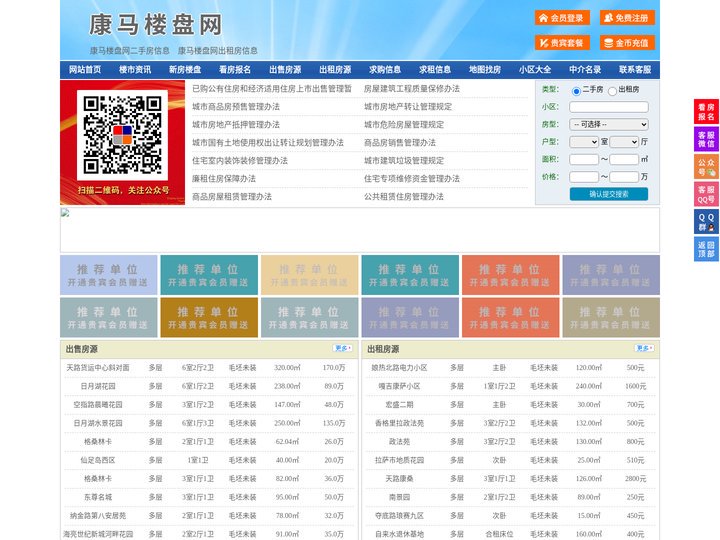Click the 公众号 side floating icon
Viewport: 720px width, 540px height.
click(x=706, y=167)
